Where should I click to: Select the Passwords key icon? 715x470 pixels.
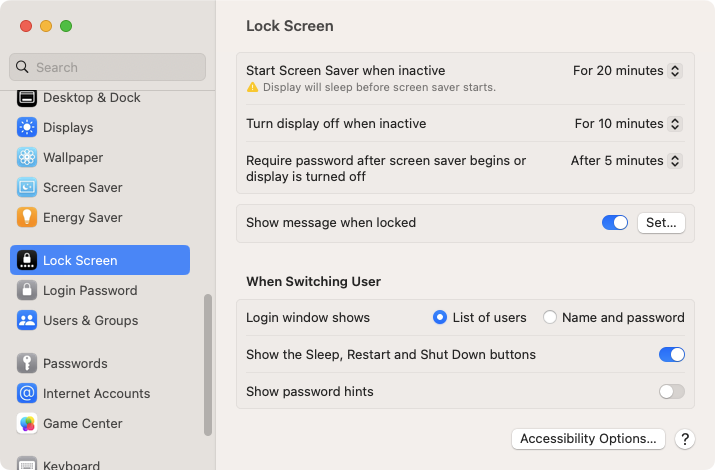click(27, 363)
